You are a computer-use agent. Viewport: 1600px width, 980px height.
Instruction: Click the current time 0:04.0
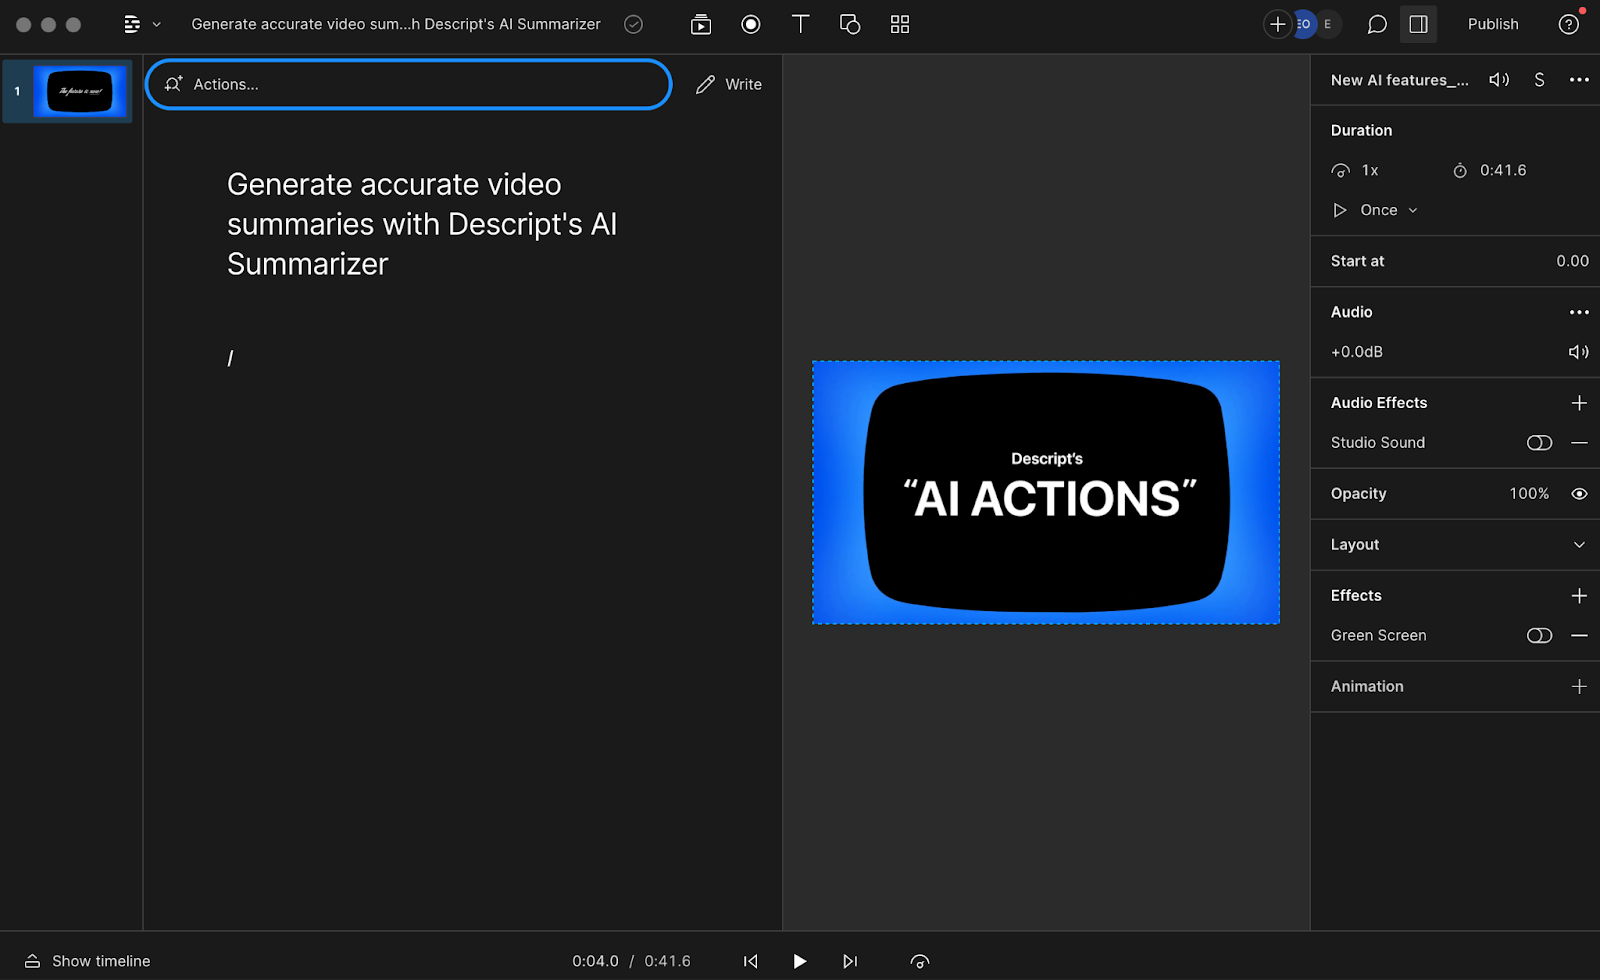point(595,961)
